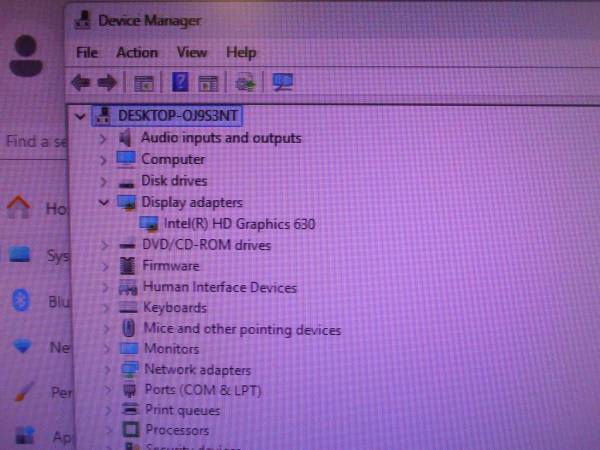Expand the Disk drives category
The image size is (600, 450).
tap(104, 181)
